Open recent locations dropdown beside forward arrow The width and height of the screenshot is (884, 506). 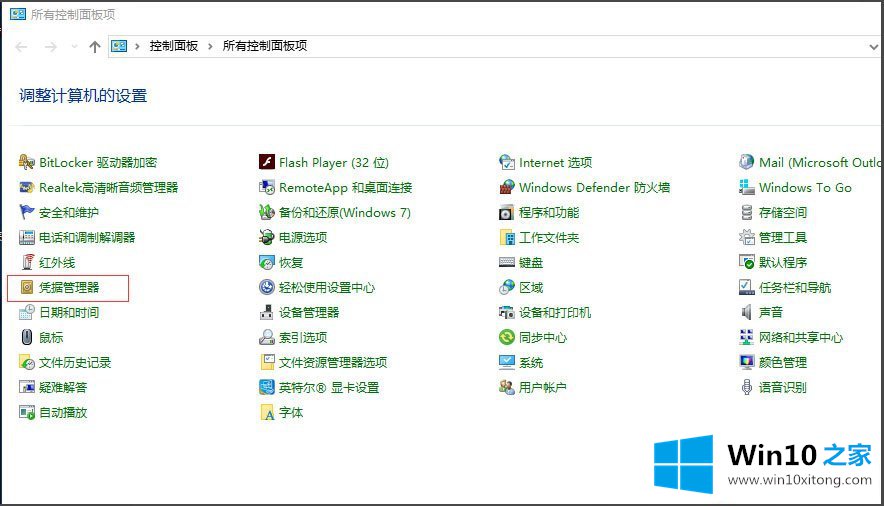click(x=74, y=46)
